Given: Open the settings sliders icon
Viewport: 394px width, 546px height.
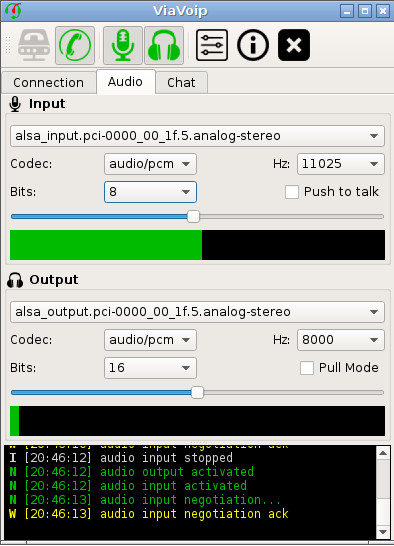Looking at the screenshot, I should [212, 45].
